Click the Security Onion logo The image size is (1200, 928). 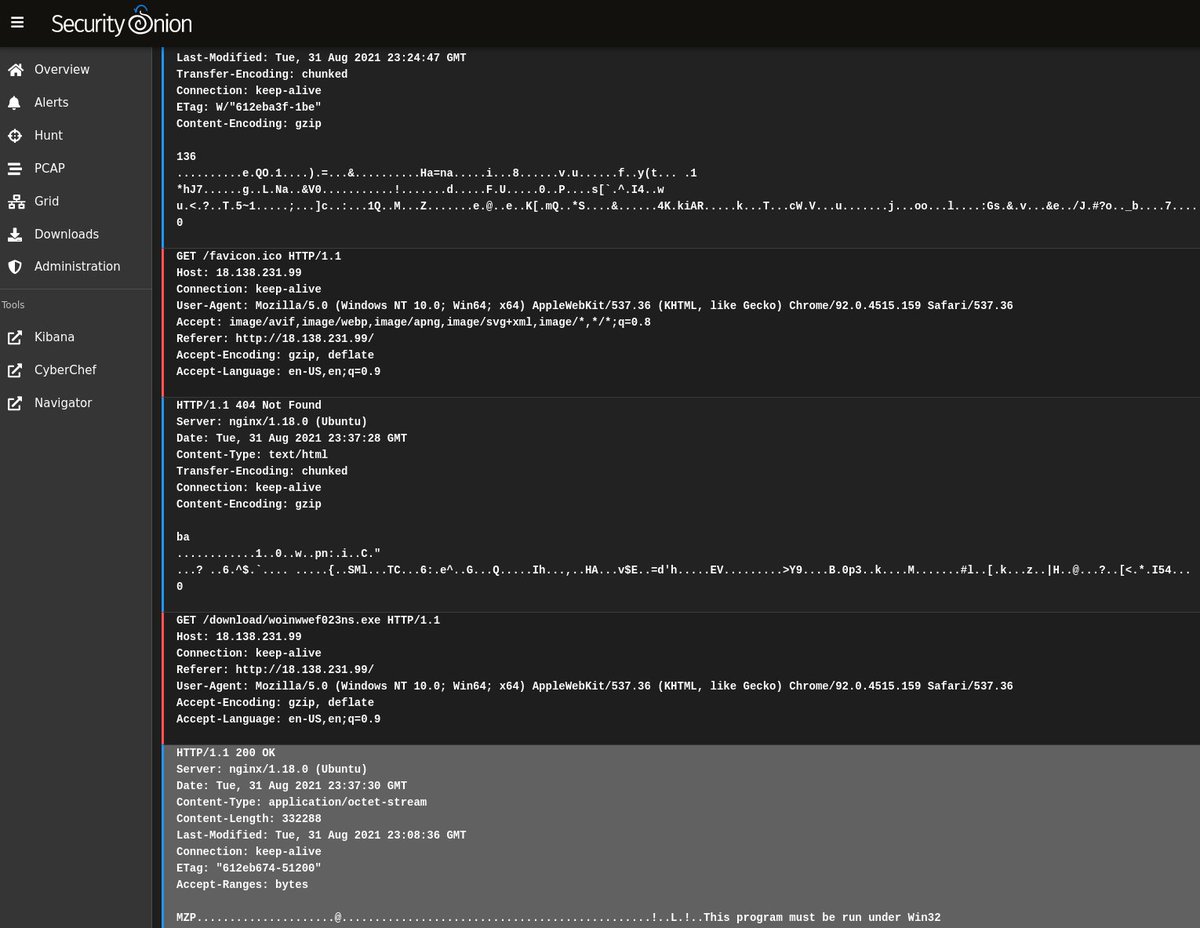(121, 22)
